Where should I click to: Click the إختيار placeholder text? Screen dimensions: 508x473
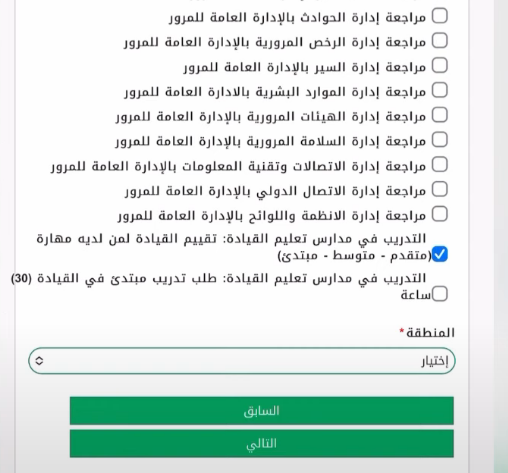click(x=435, y=361)
